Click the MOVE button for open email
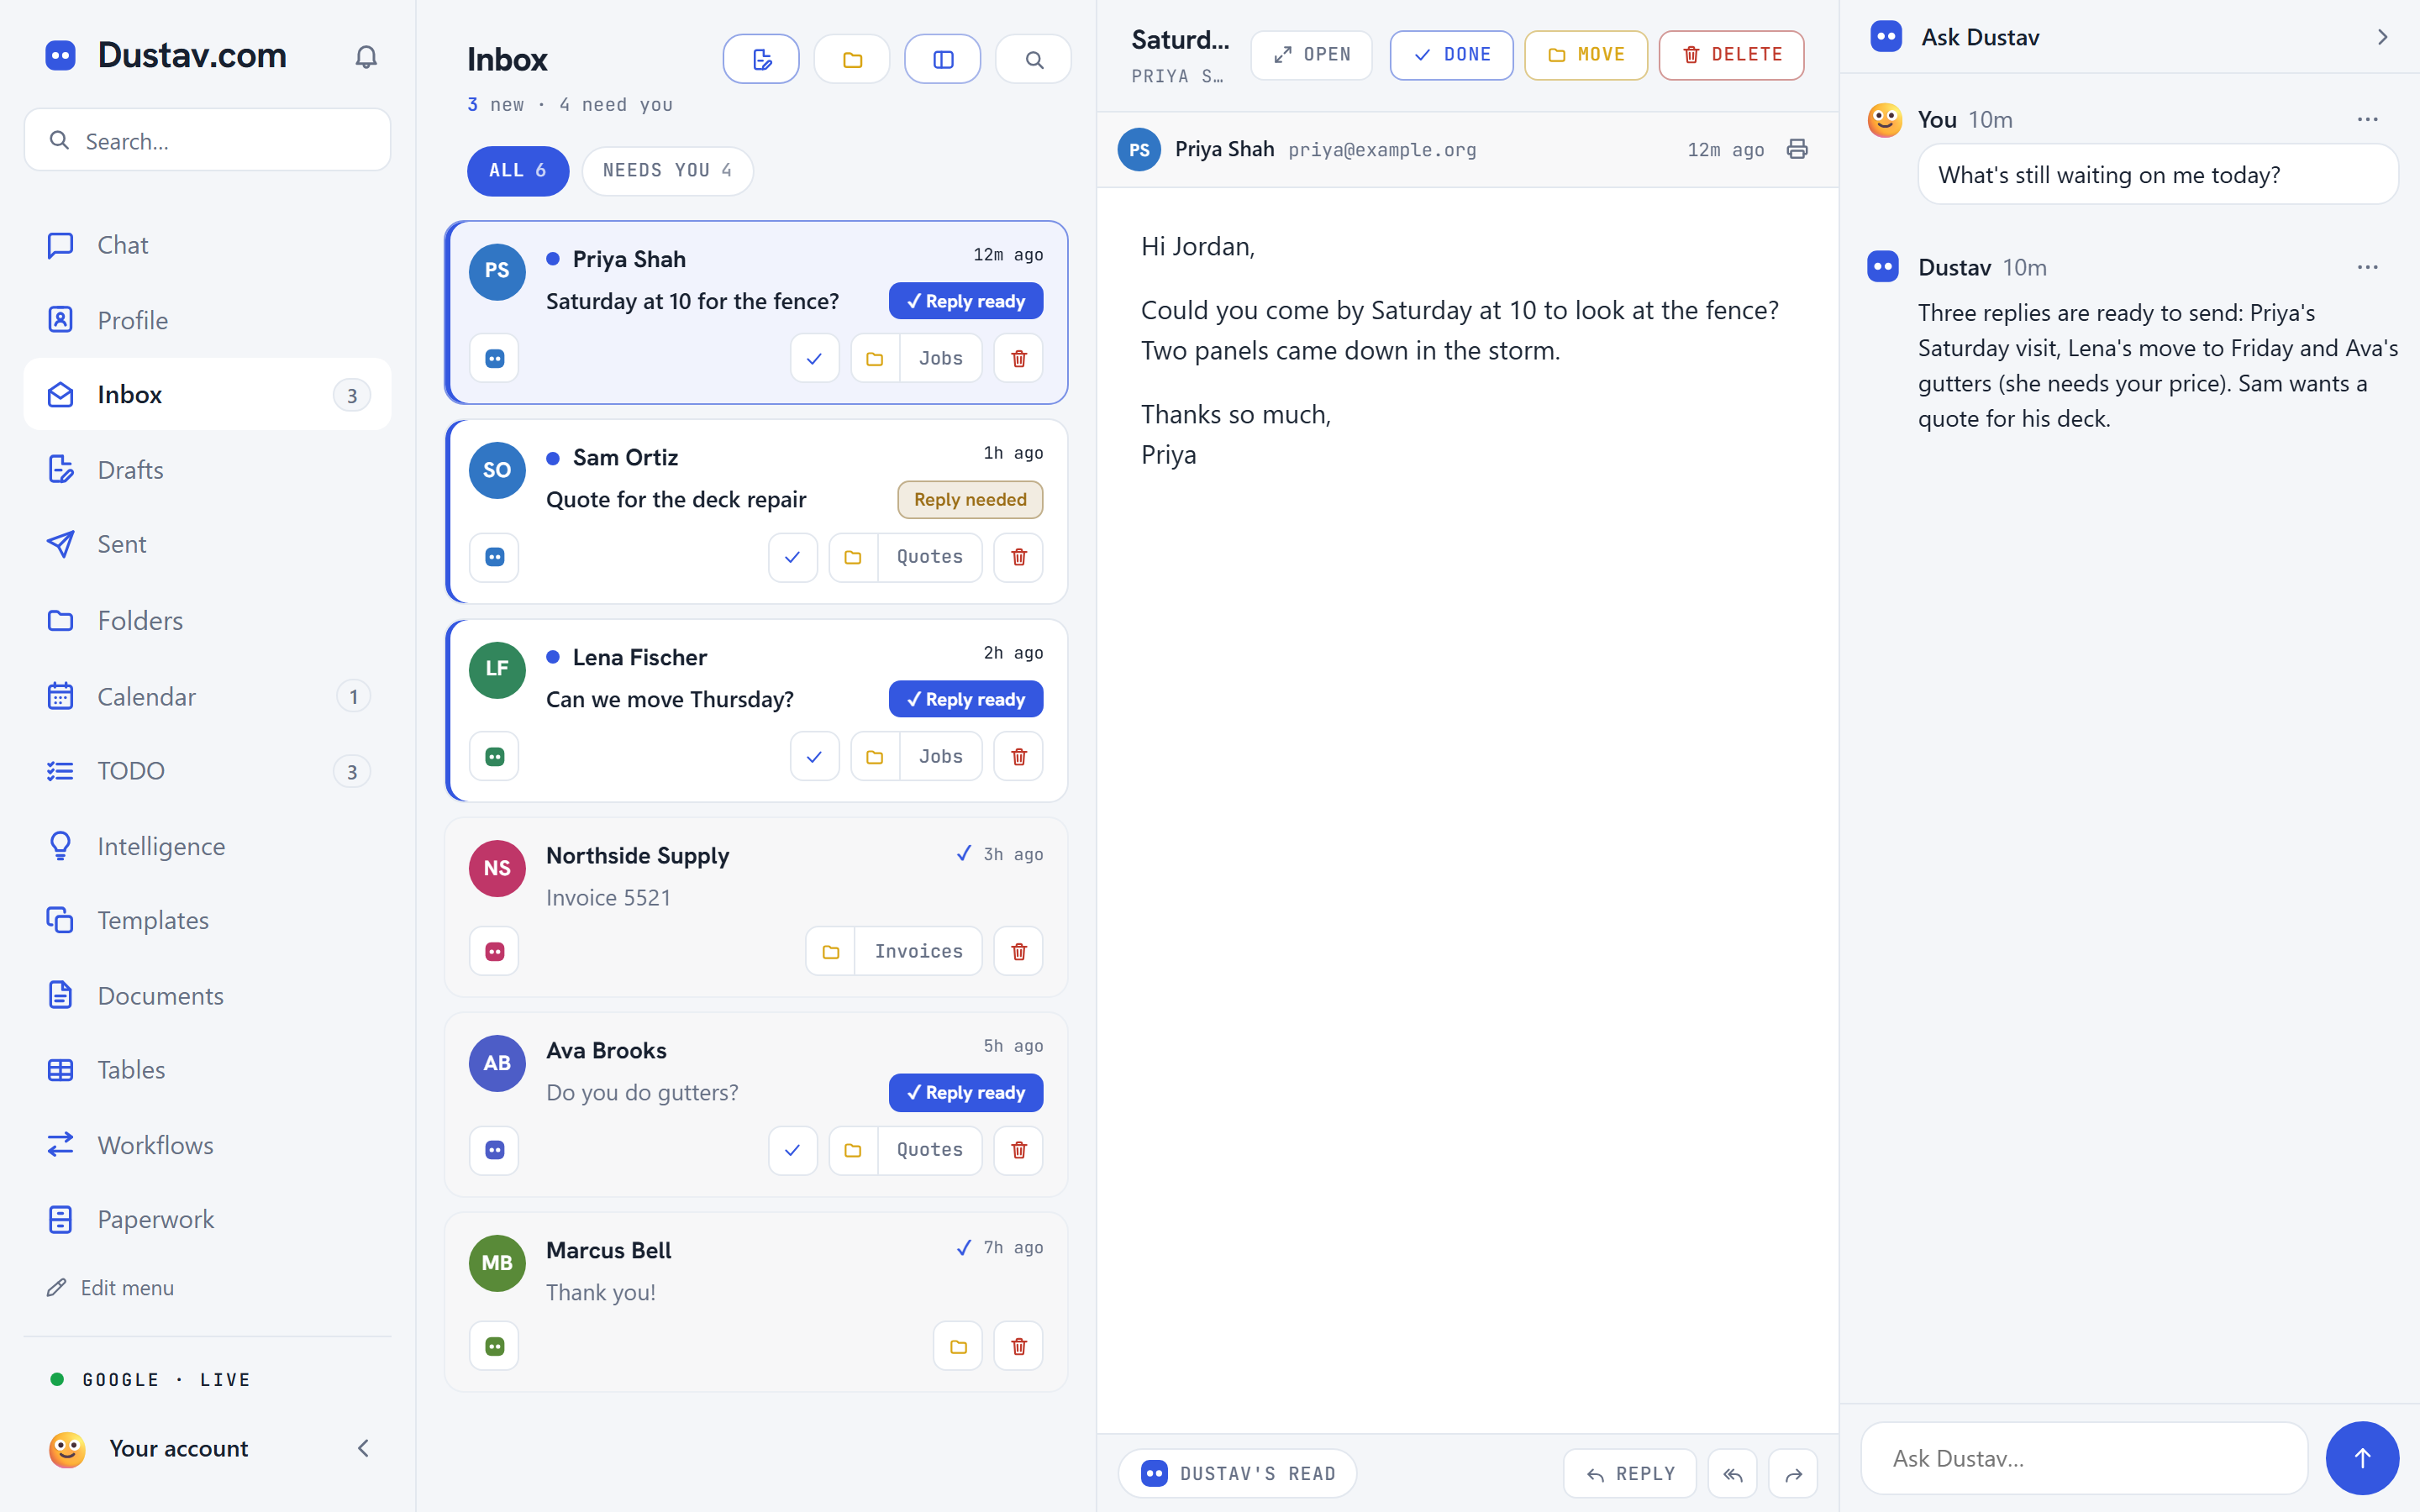This screenshot has height=1512, width=2420. (x=1585, y=55)
